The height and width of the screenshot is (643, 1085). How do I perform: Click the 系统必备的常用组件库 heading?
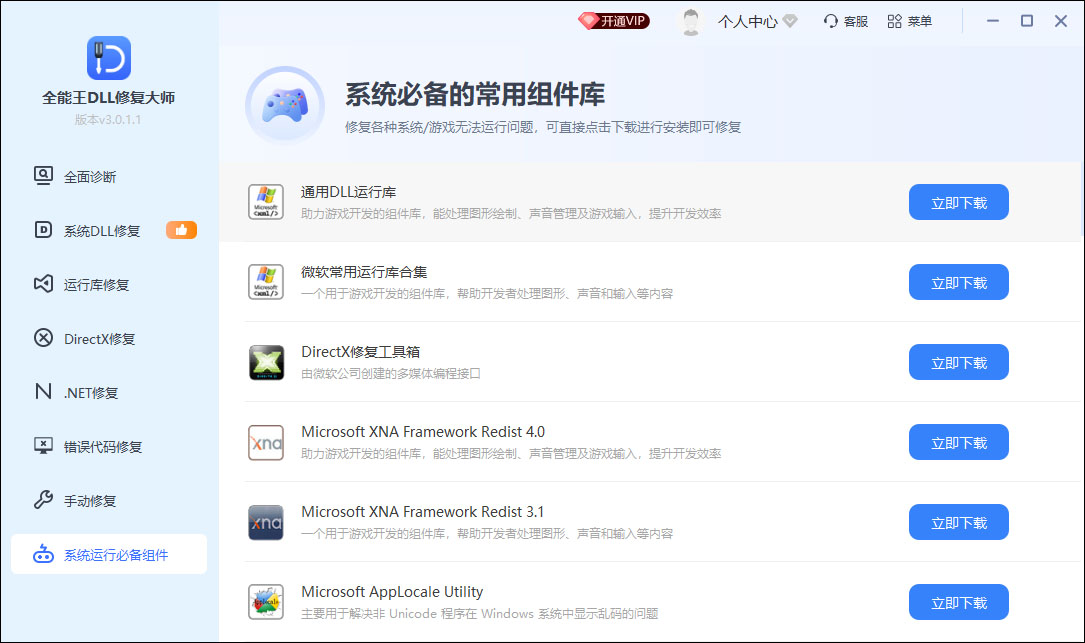tap(475, 95)
